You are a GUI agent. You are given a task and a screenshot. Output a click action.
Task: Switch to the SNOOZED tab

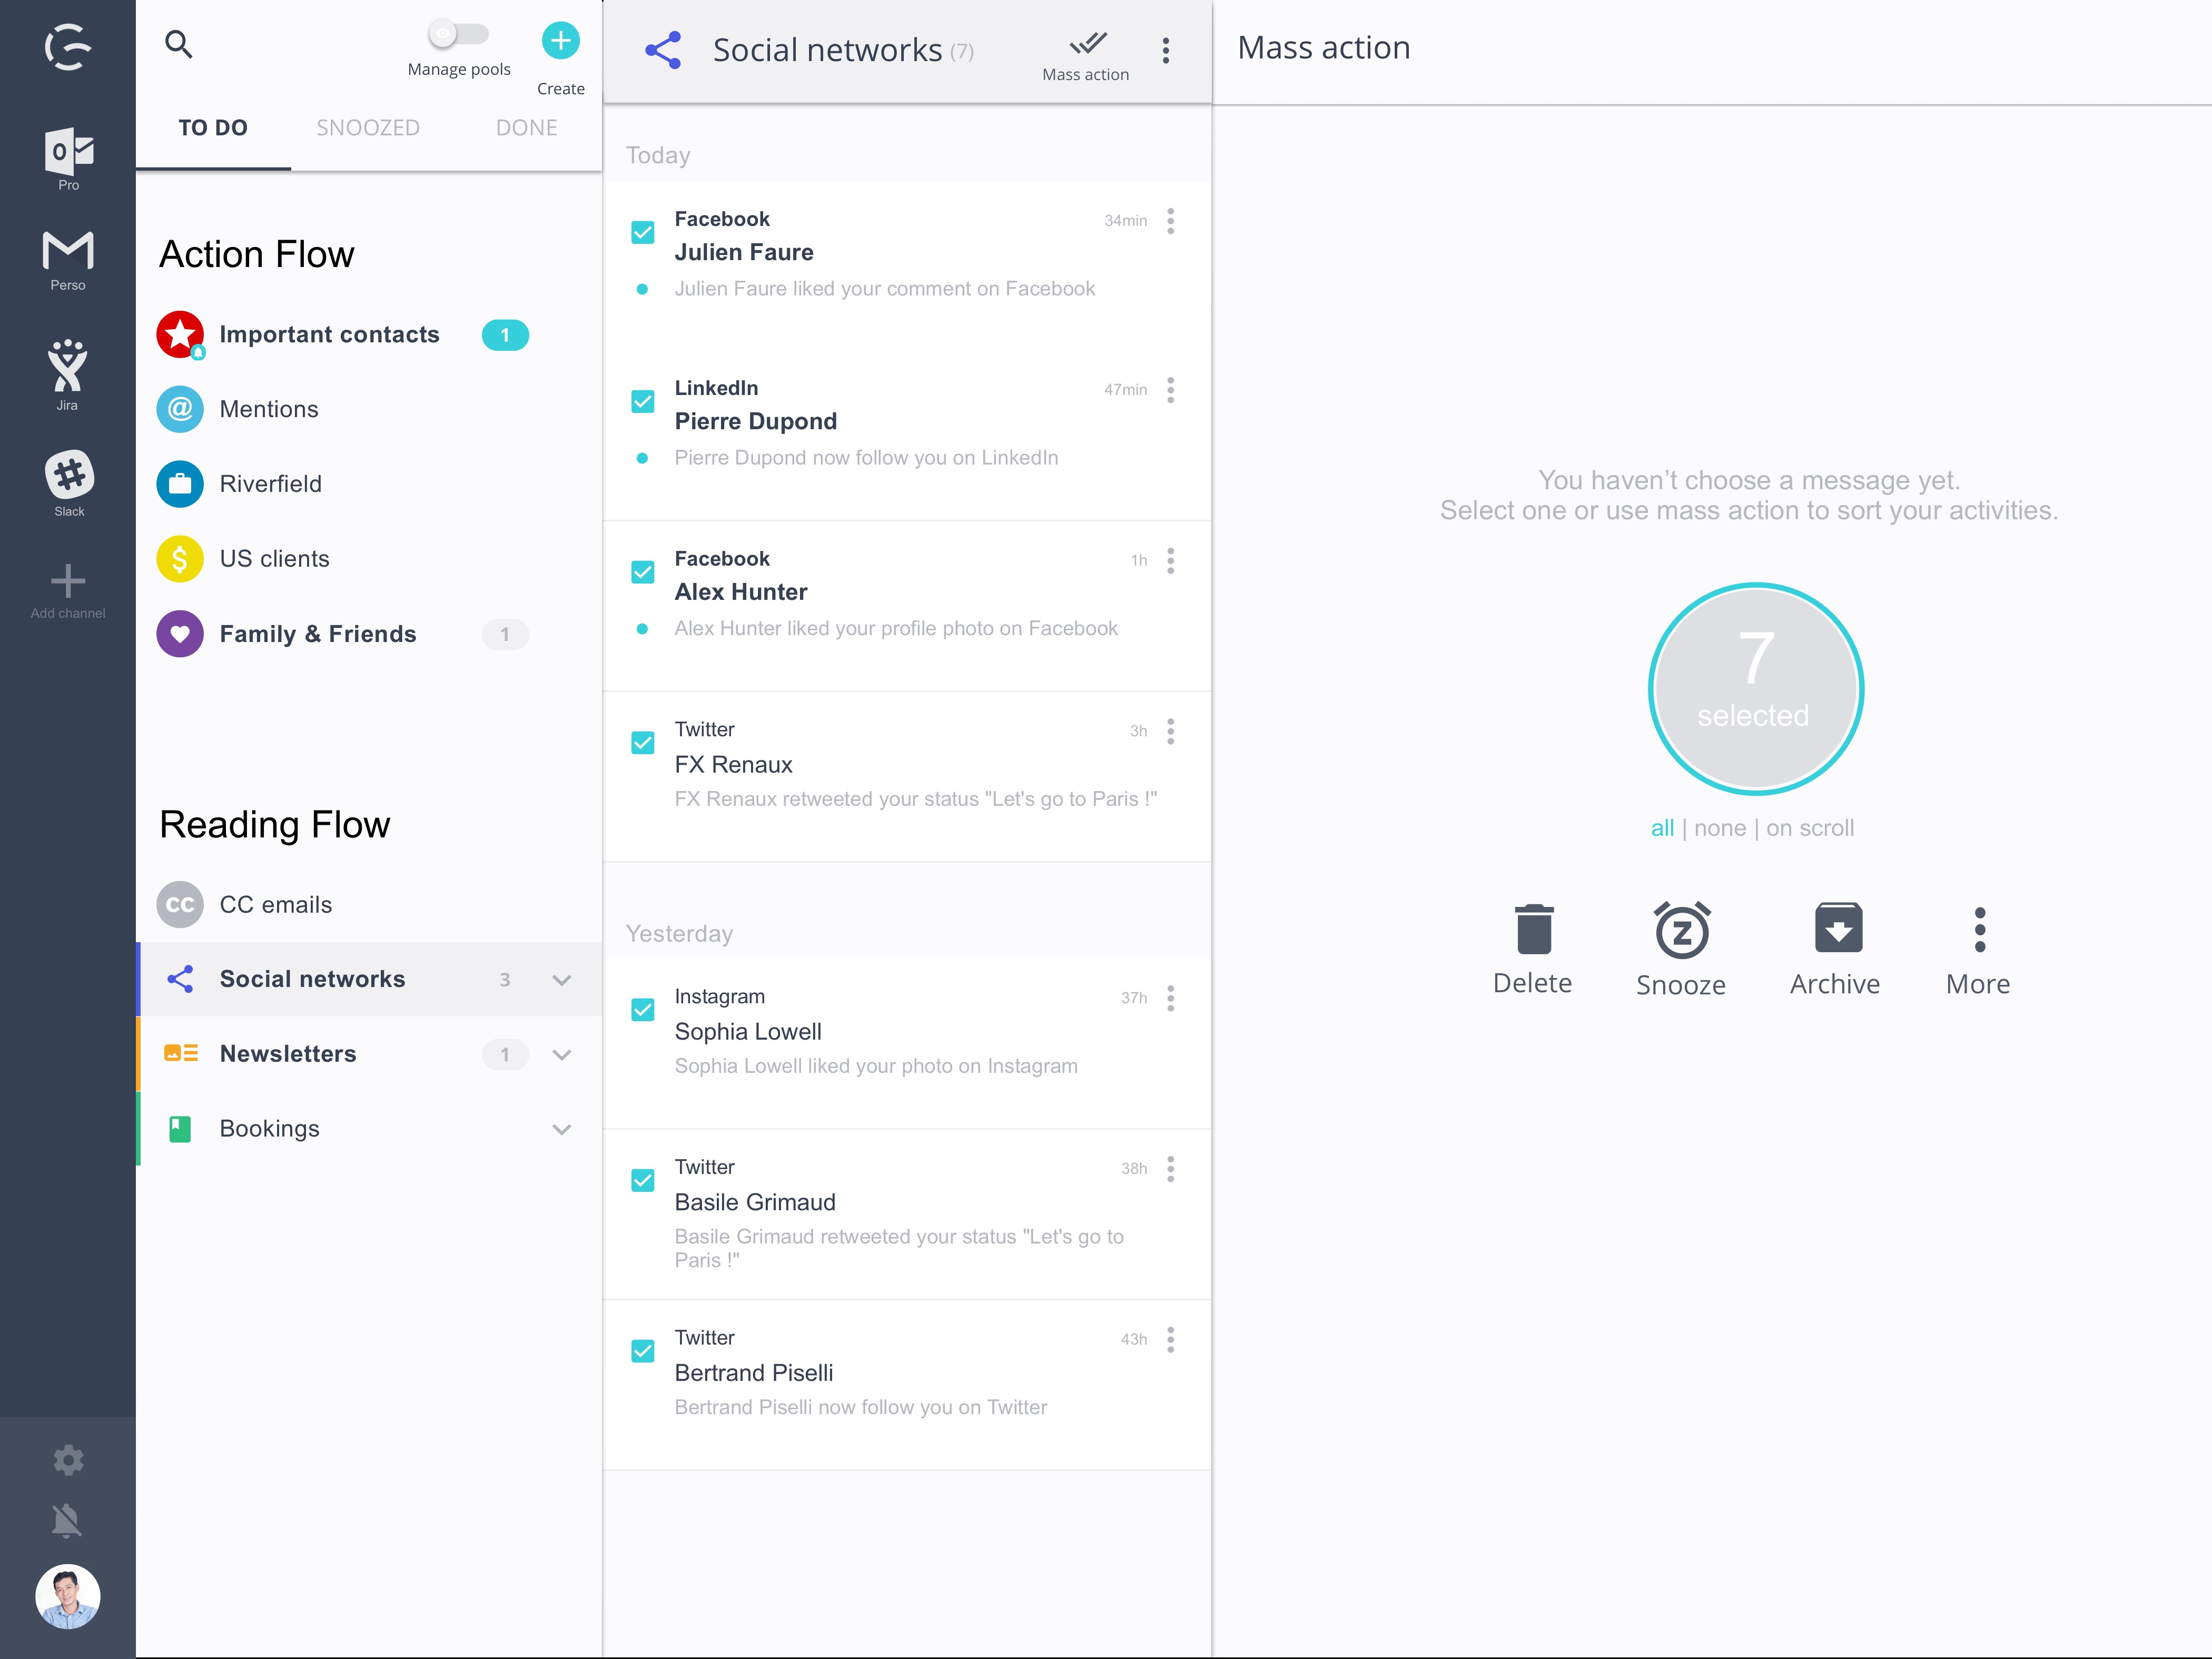click(368, 128)
